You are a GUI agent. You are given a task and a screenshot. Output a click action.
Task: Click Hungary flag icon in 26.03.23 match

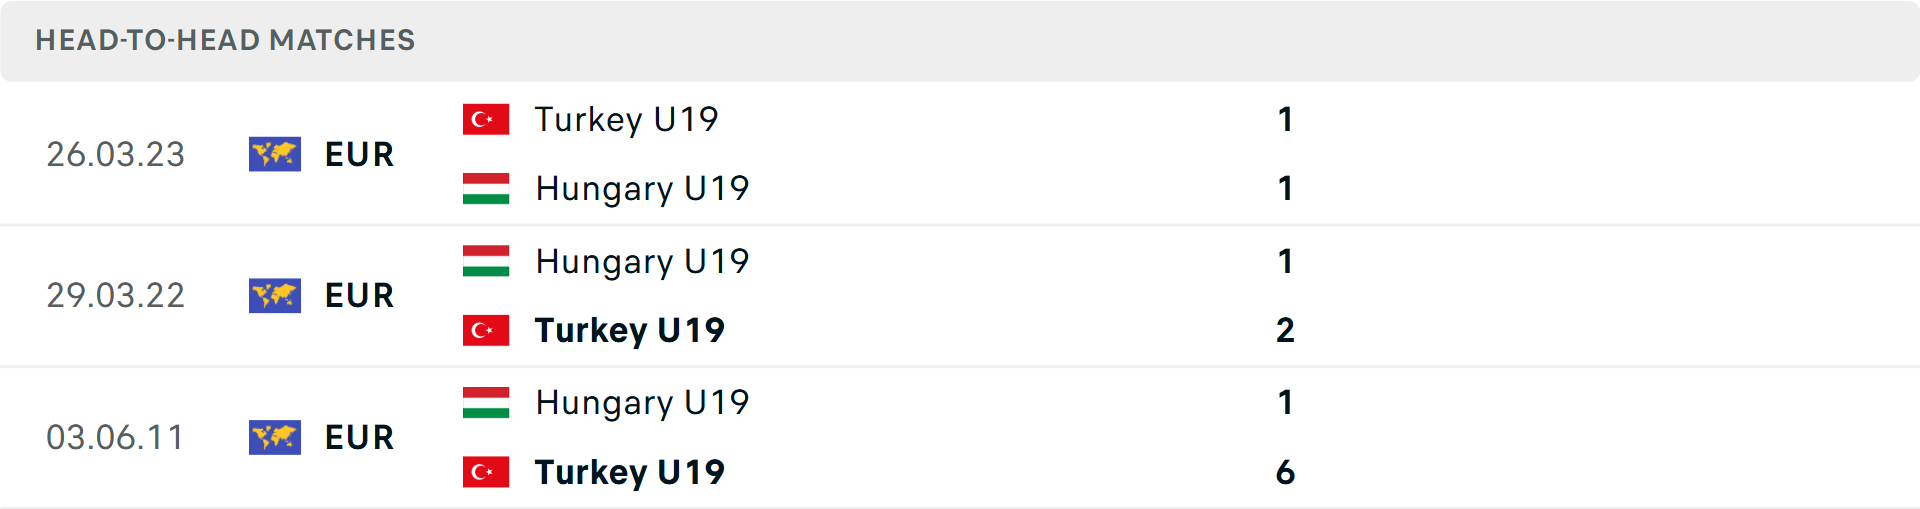(486, 188)
